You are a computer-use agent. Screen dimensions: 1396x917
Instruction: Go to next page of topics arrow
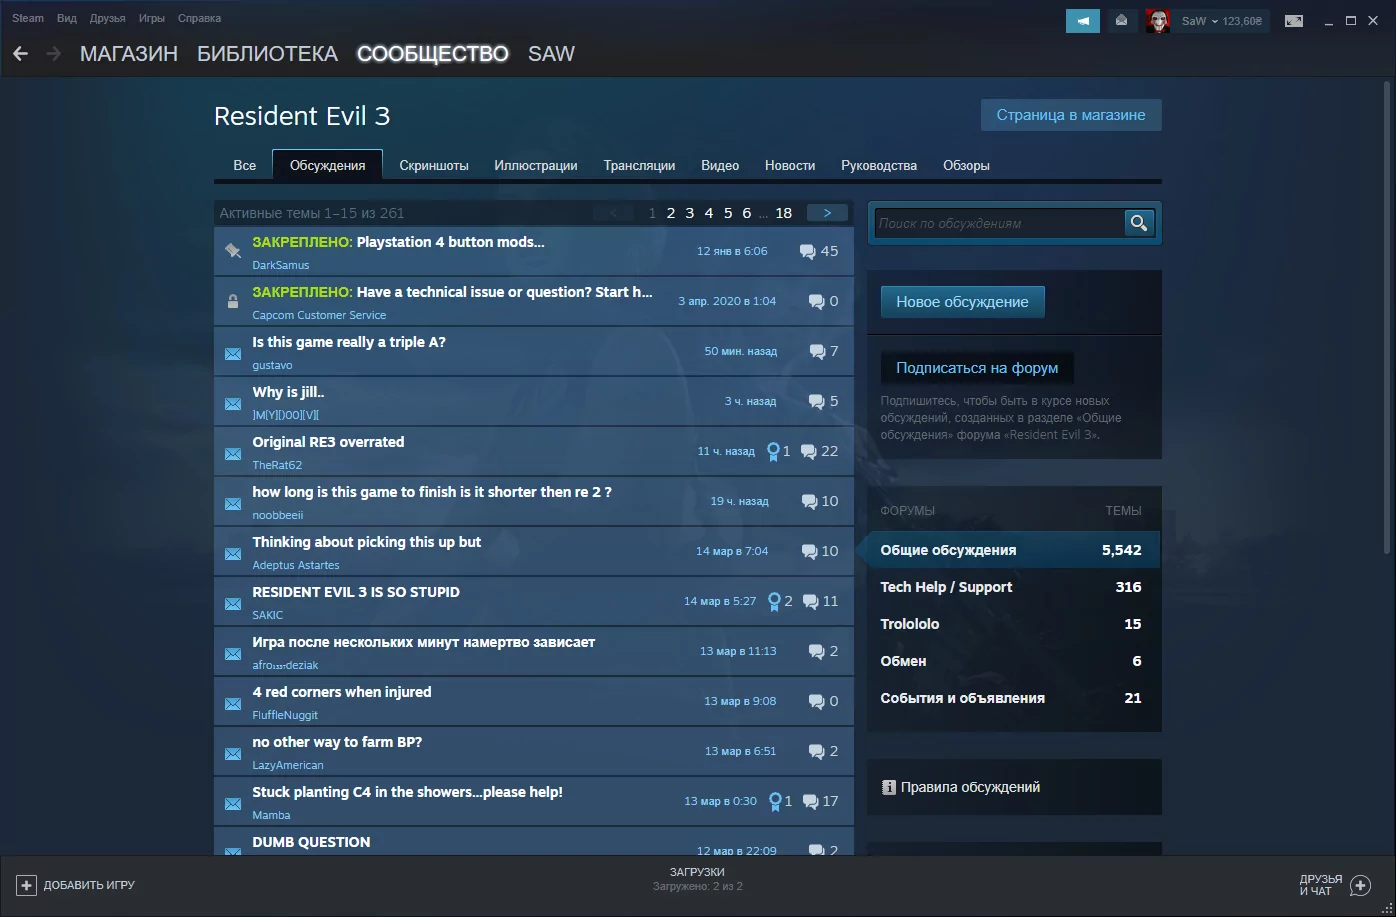827,213
